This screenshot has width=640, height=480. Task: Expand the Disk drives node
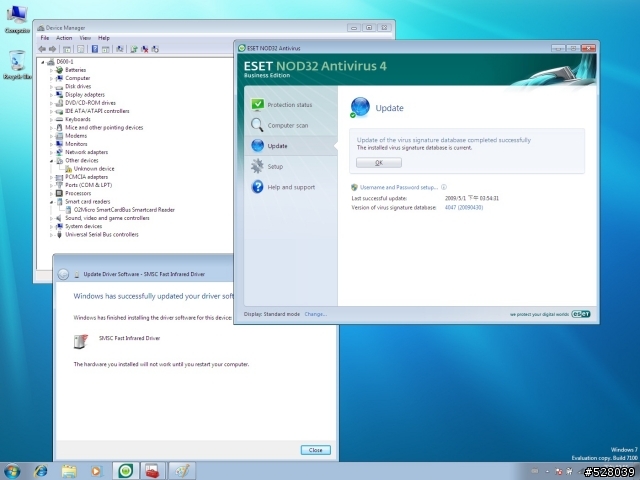[51, 87]
